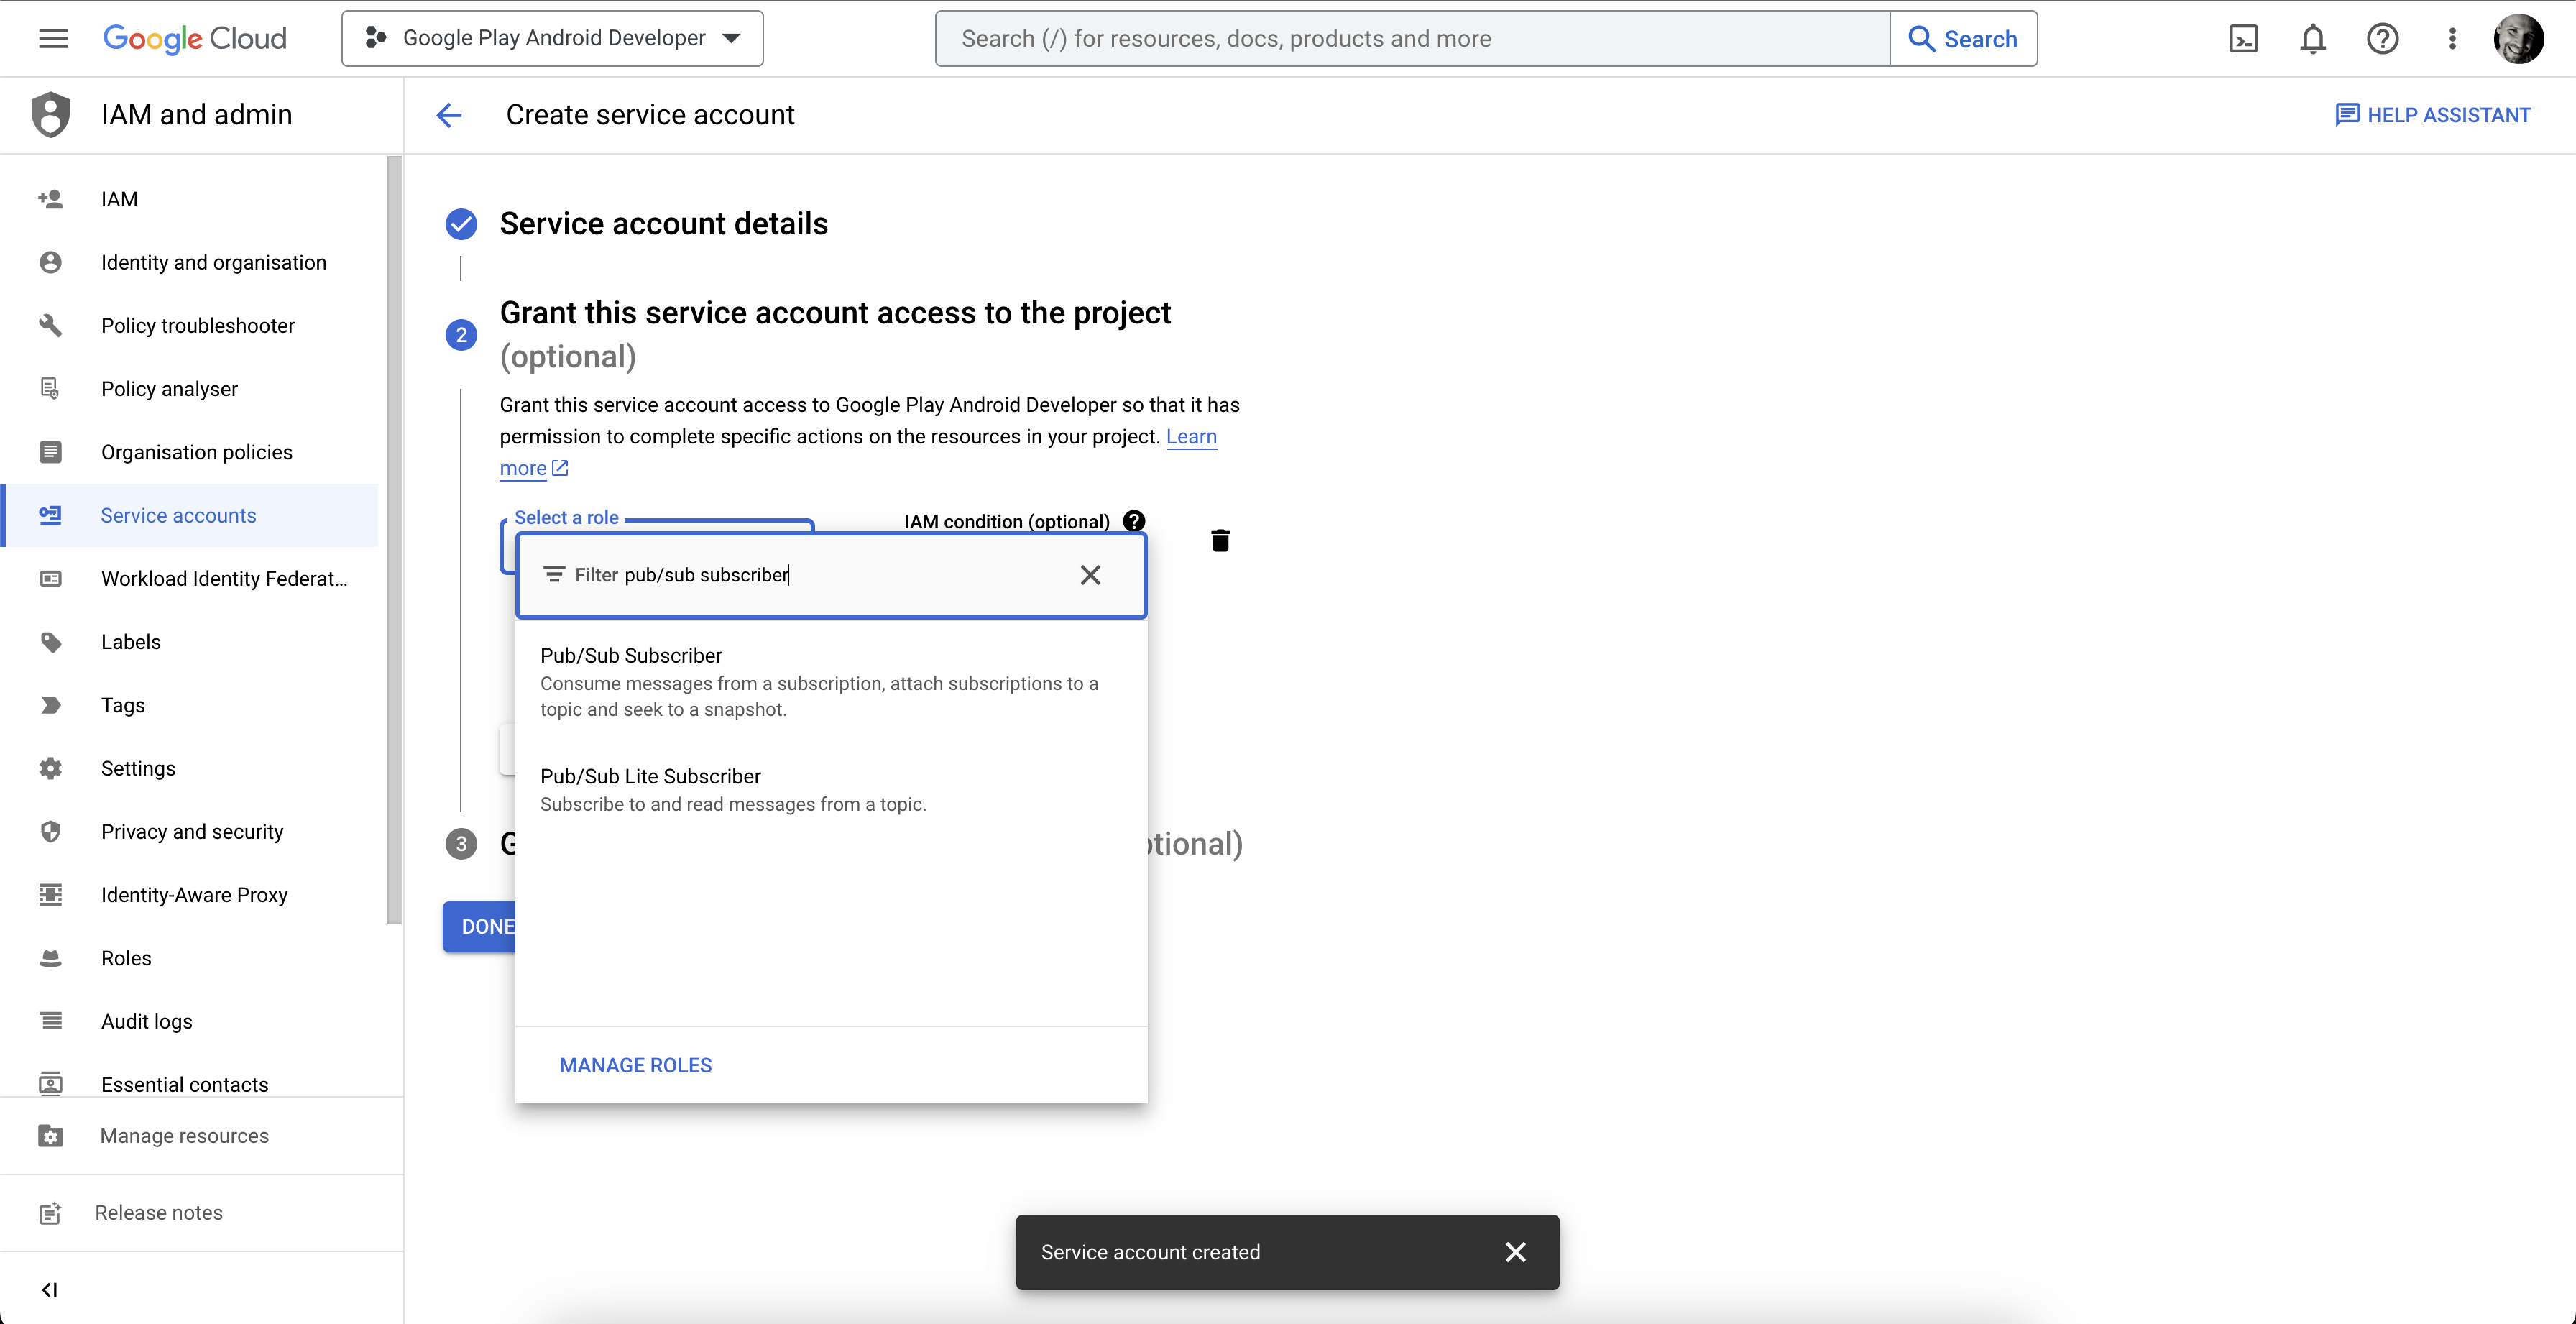Collapse the left navigation panel
Viewport: 2576px width, 1324px height.
click(49, 1289)
